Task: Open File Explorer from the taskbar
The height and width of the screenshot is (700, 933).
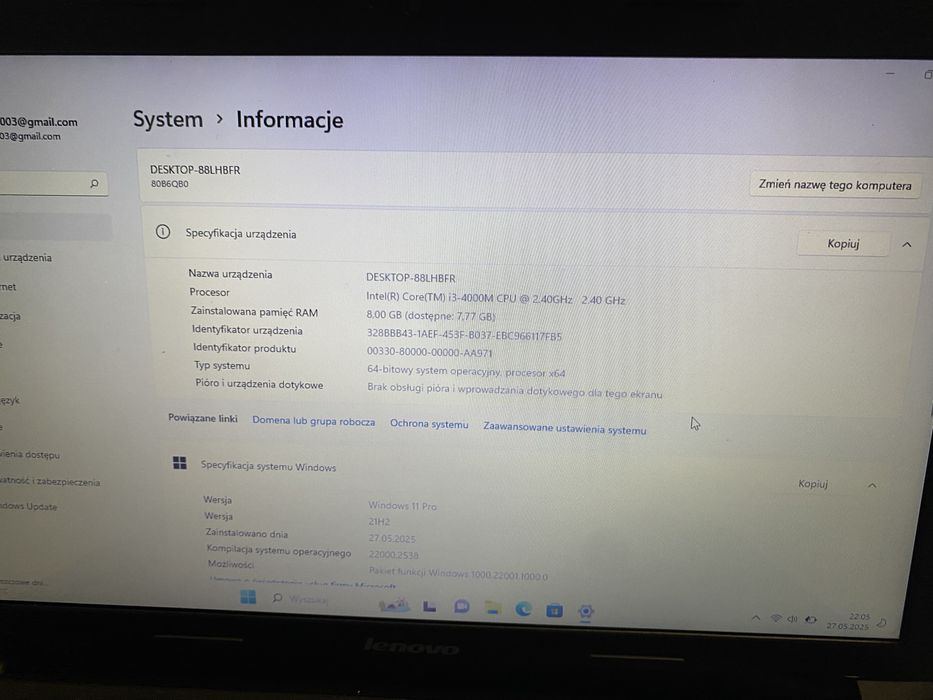Action: point(492,608)
